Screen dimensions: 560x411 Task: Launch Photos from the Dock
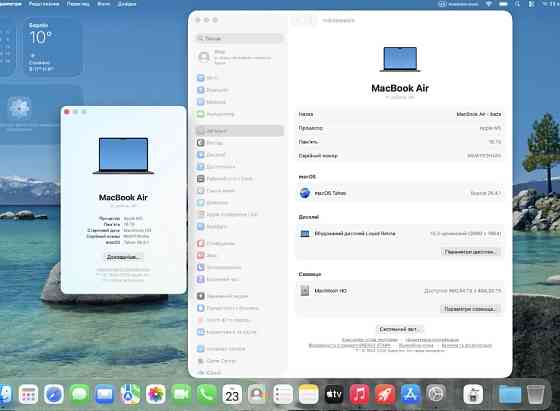click(156, 395)
